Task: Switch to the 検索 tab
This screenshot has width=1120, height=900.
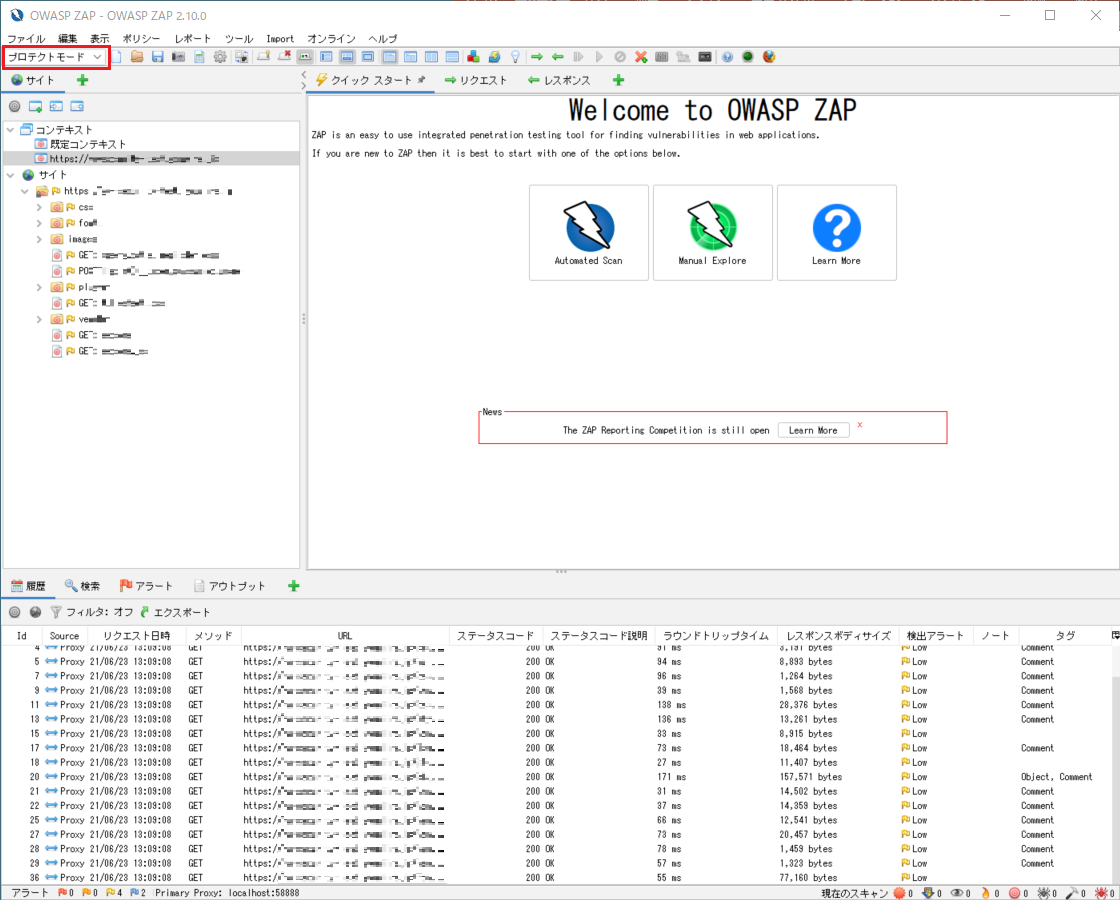Action: coord(82,586)
